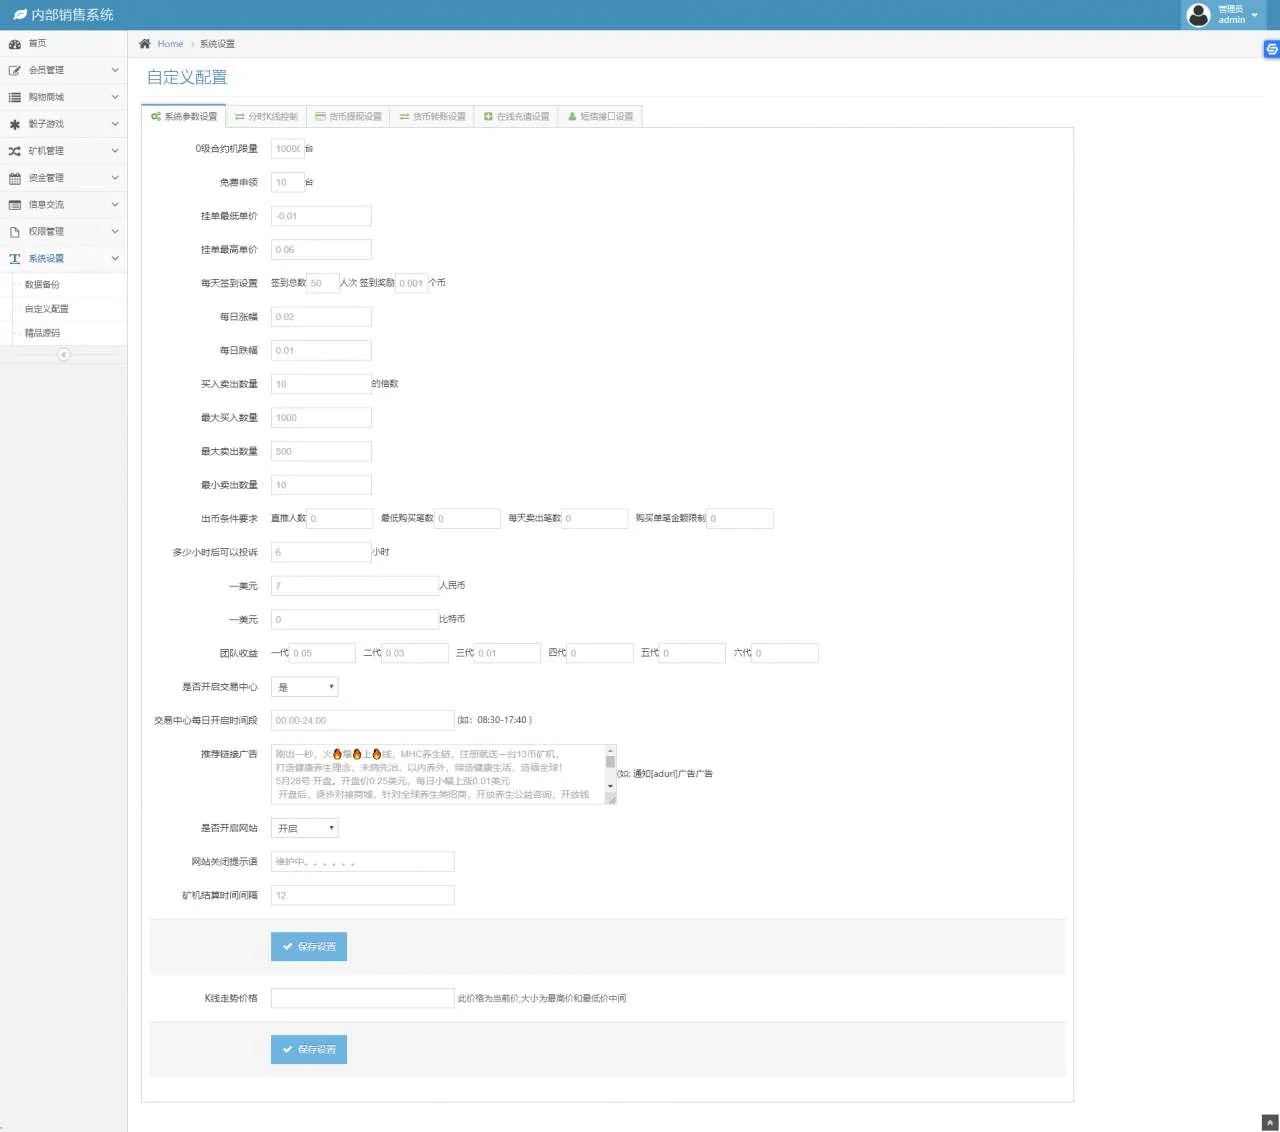Collapse the sidebar with double-arrow icon

pyautogui.click(x=64, y=355)
